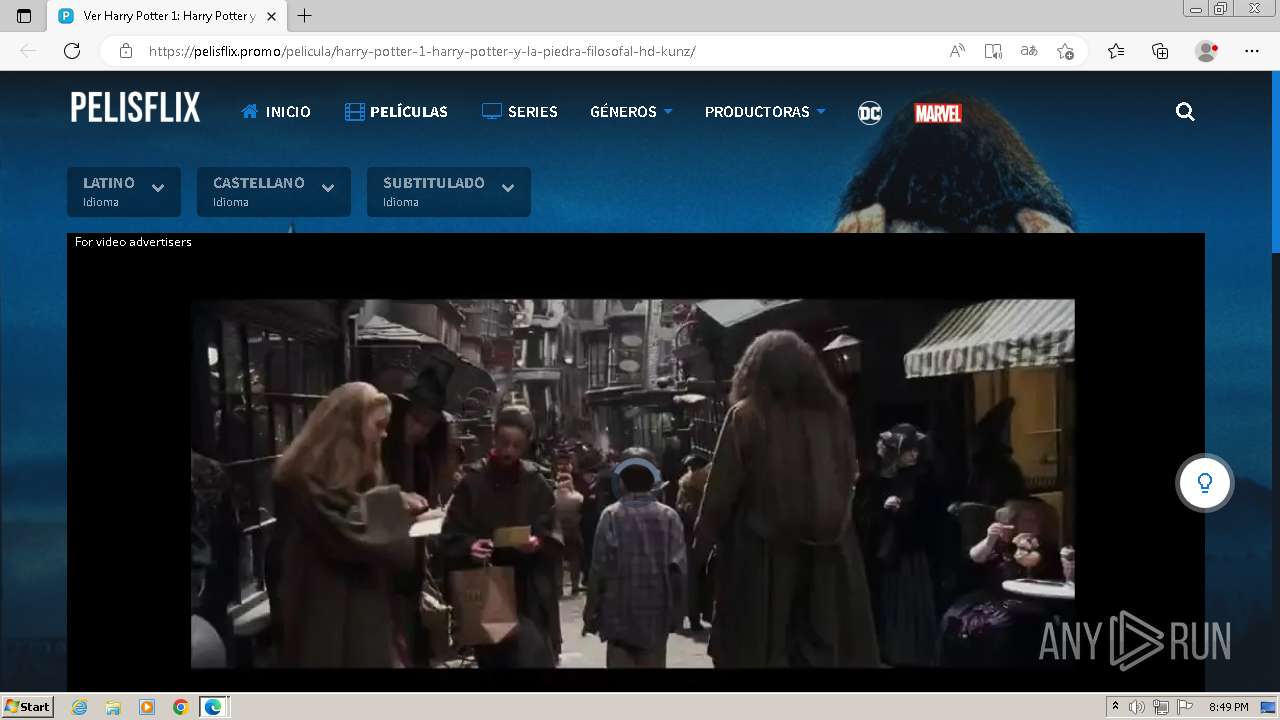Show hidden system tray icons
This screenshot has height=720, width=1280.
coord(1116,707)
